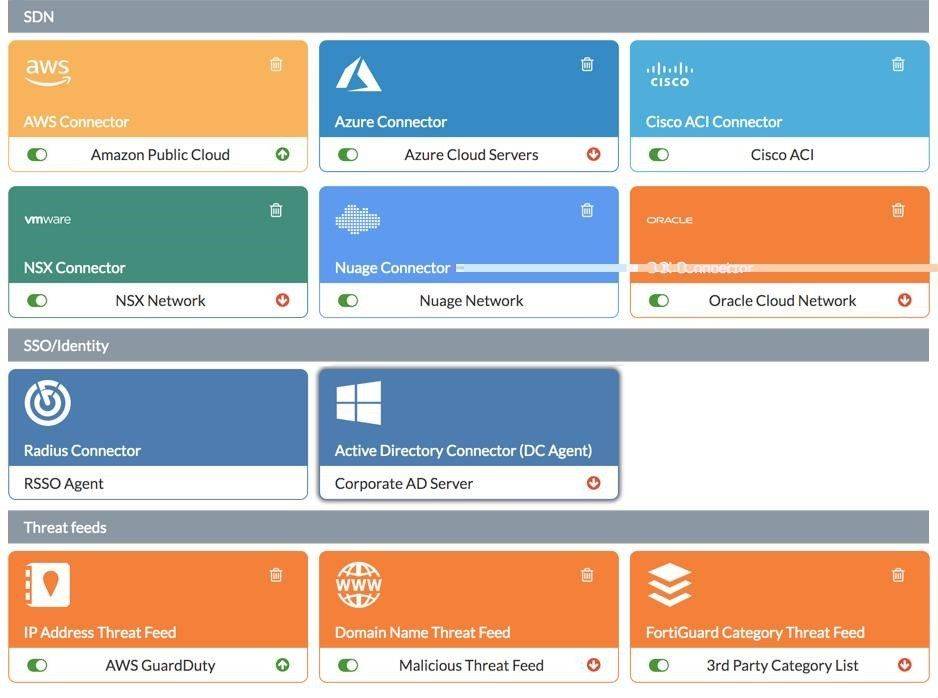
Task: Open the Radius Connector card
Action: (x=158, y=434)
